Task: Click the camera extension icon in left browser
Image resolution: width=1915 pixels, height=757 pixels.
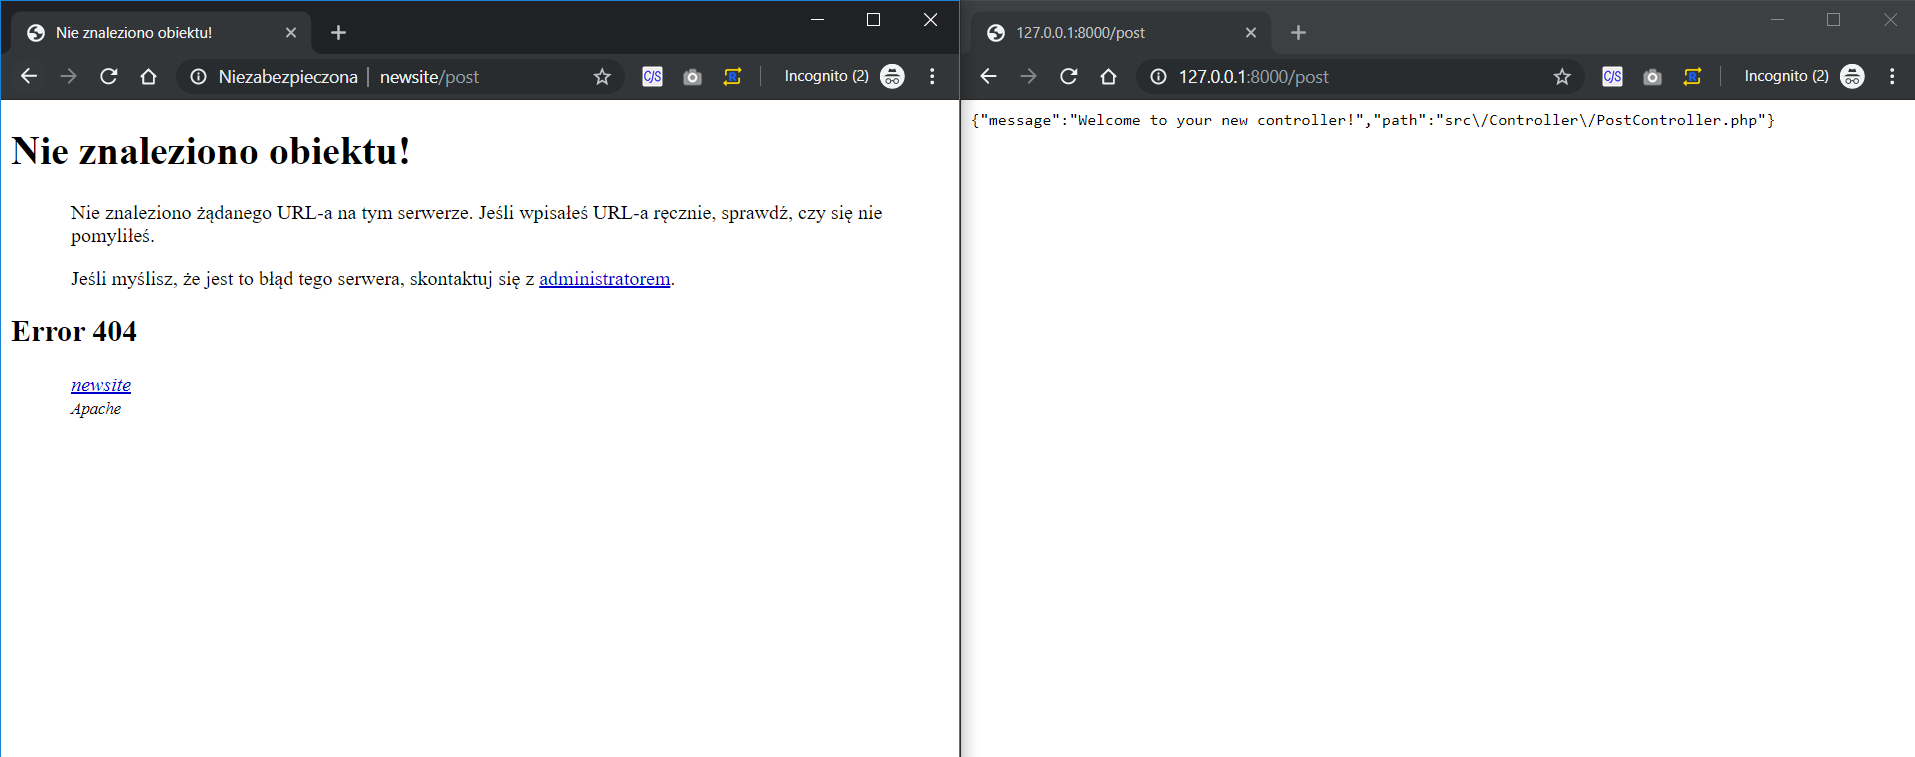Action: click(x=692, y=77)
